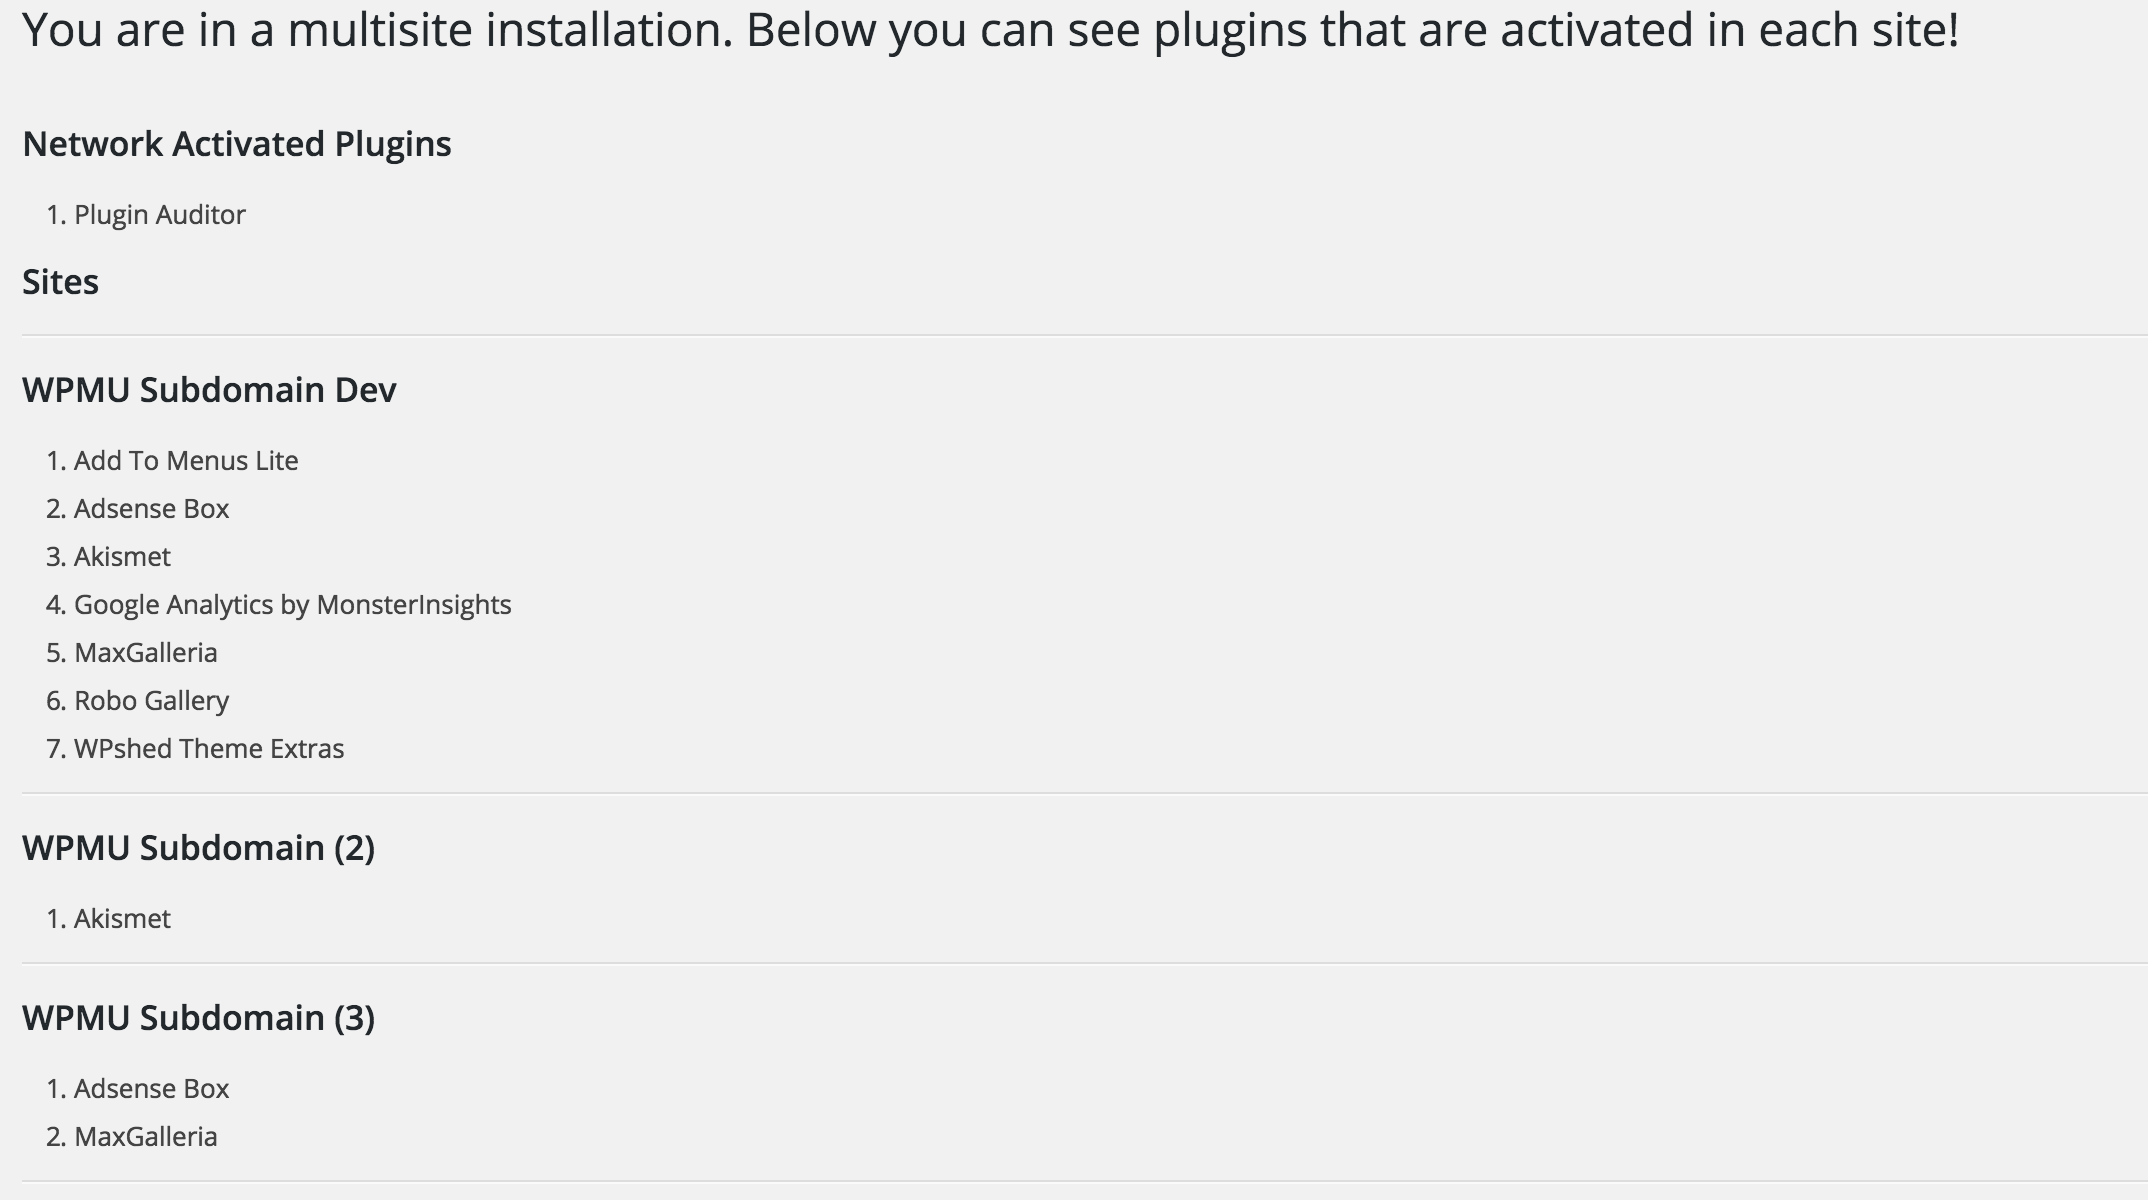Click Adsense Box under WPMU Subdomain (3)

[151, 1089]
